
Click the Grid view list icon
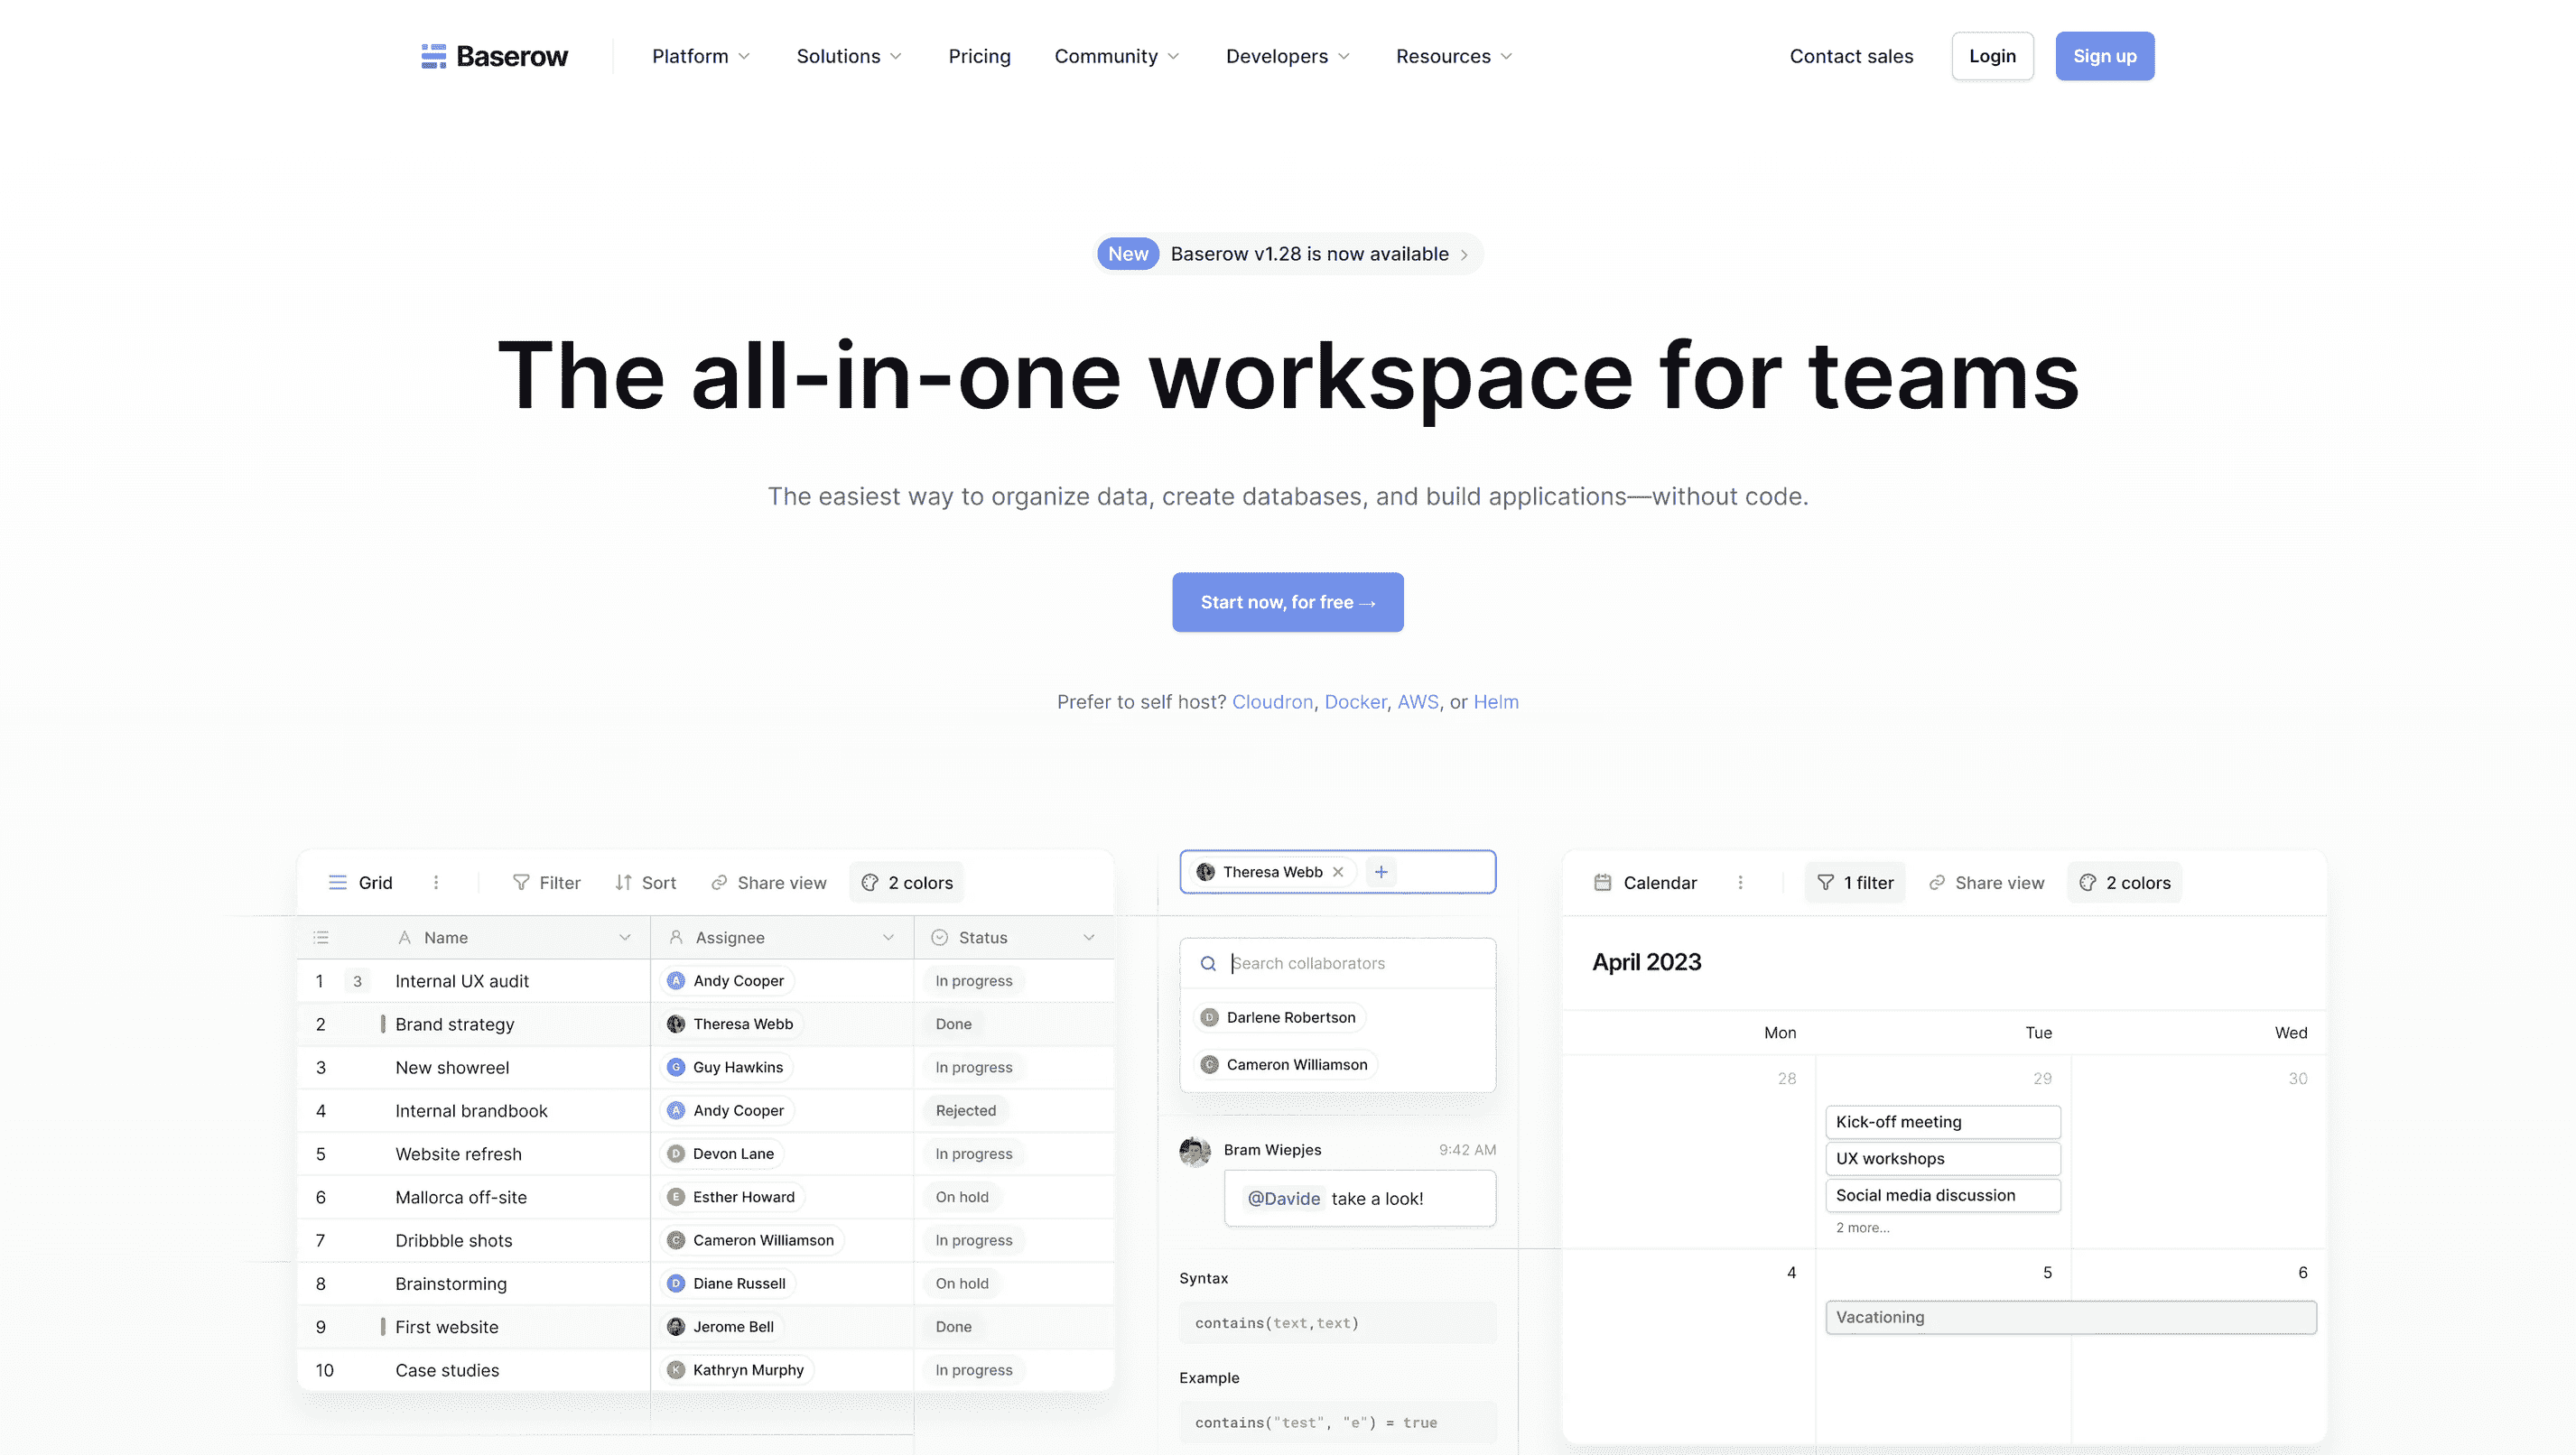[x=338, y=882]
